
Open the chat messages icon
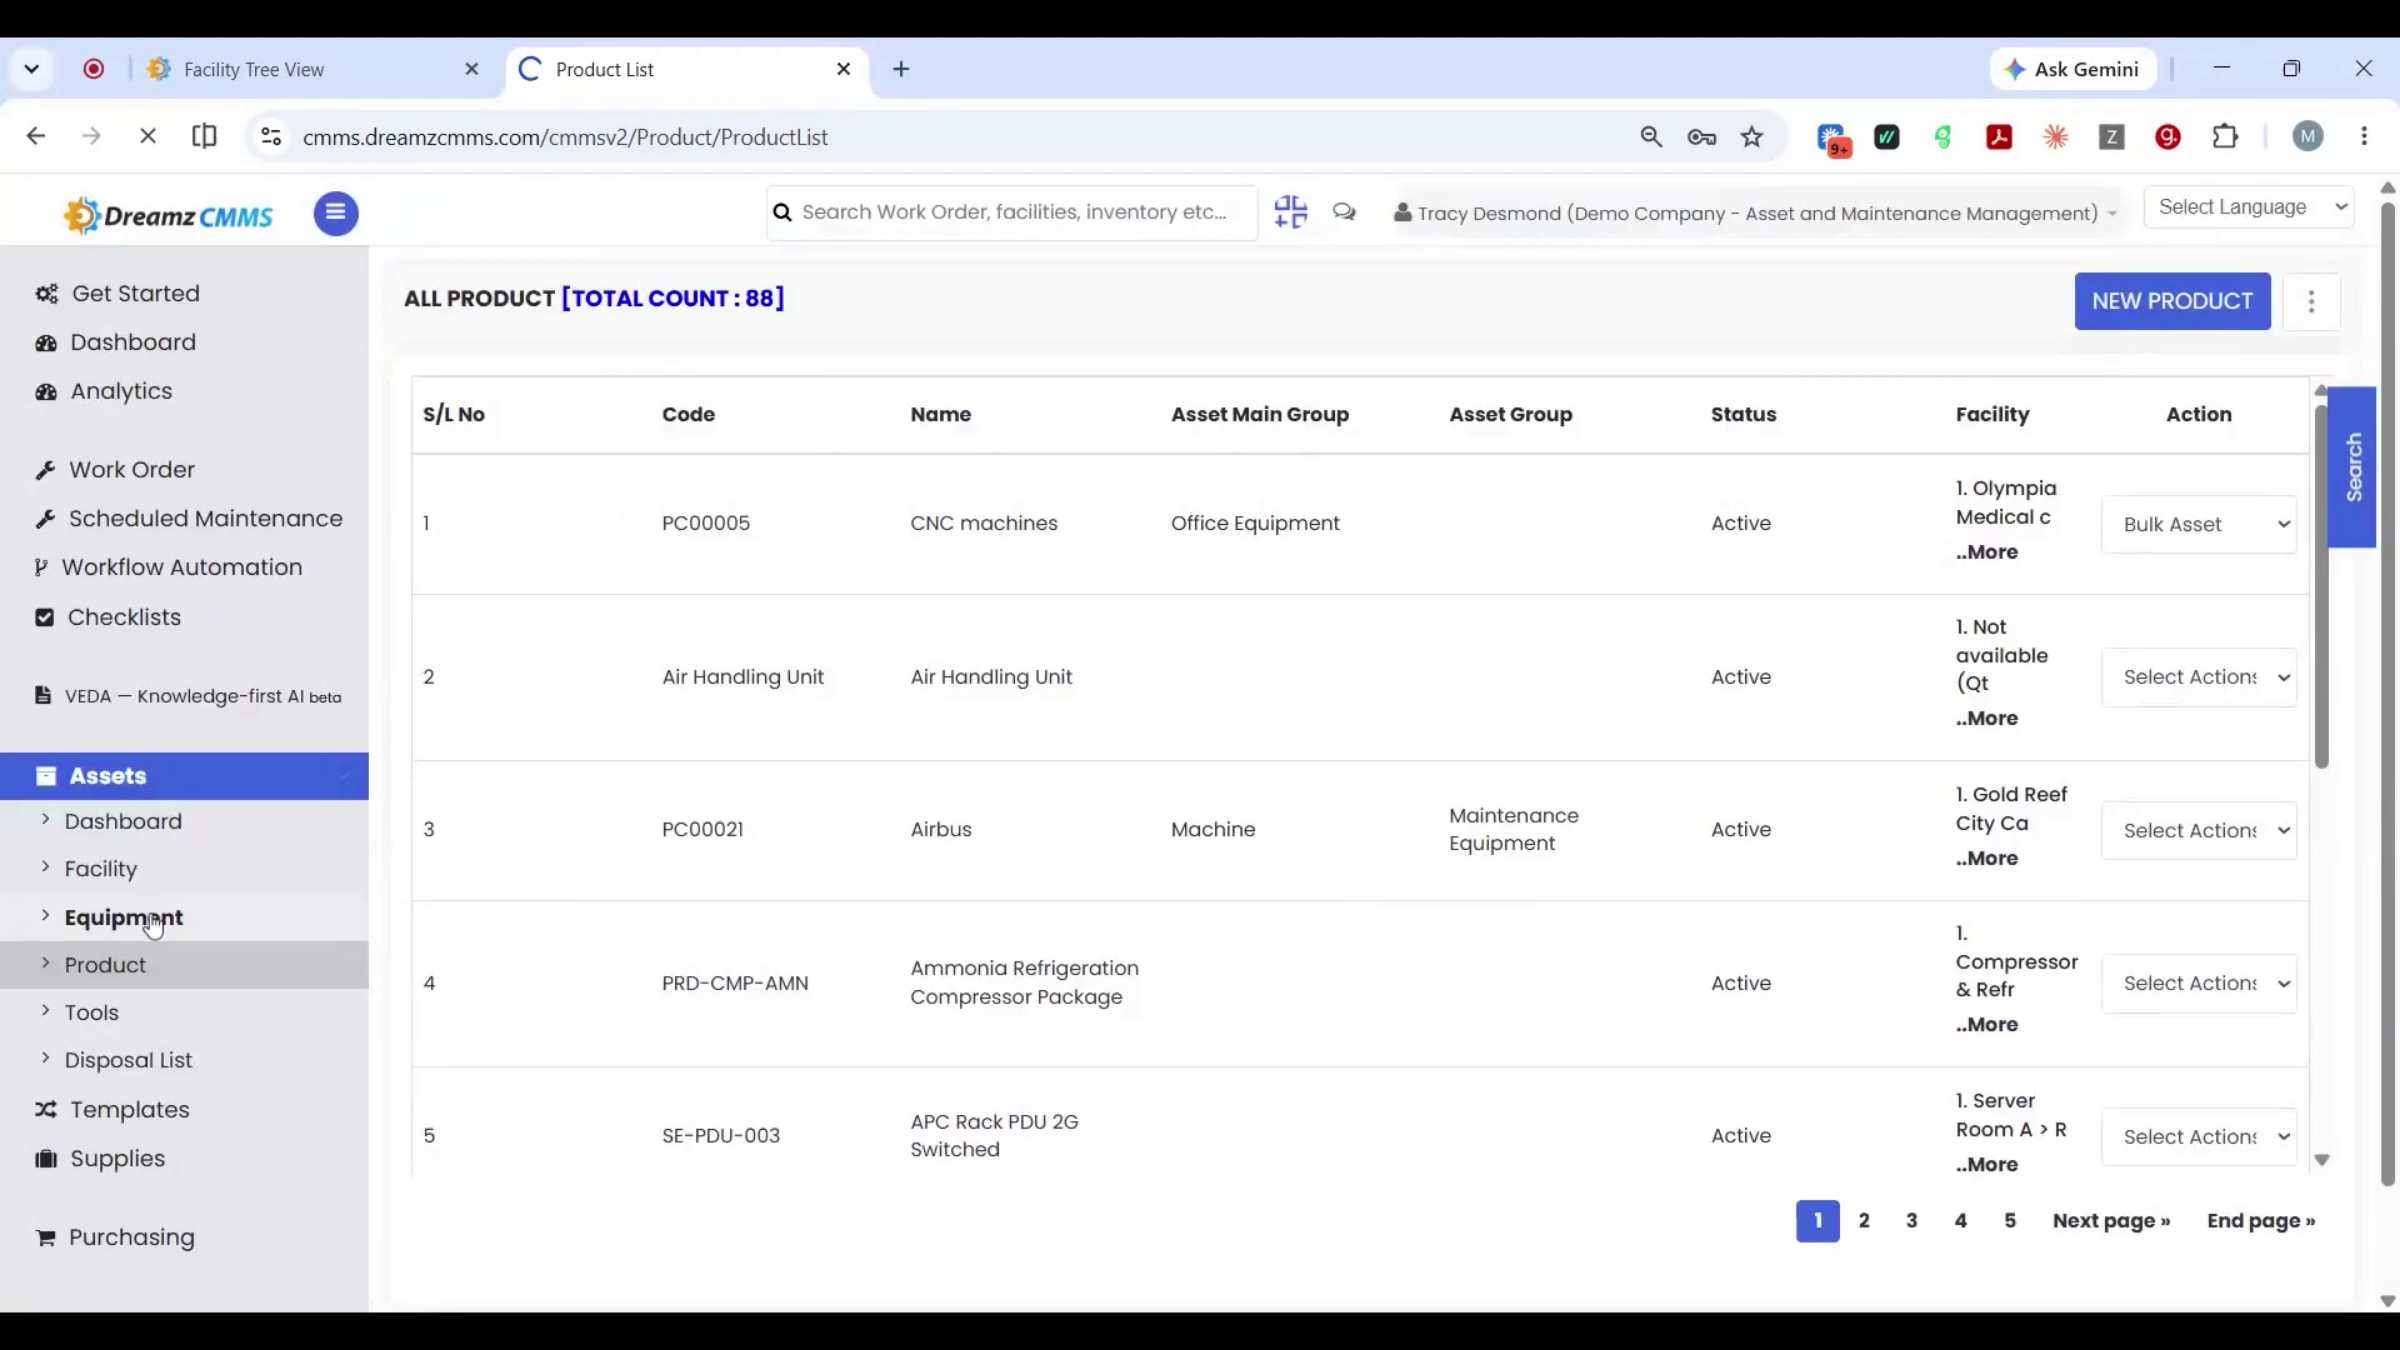[x=1344, y=212]
